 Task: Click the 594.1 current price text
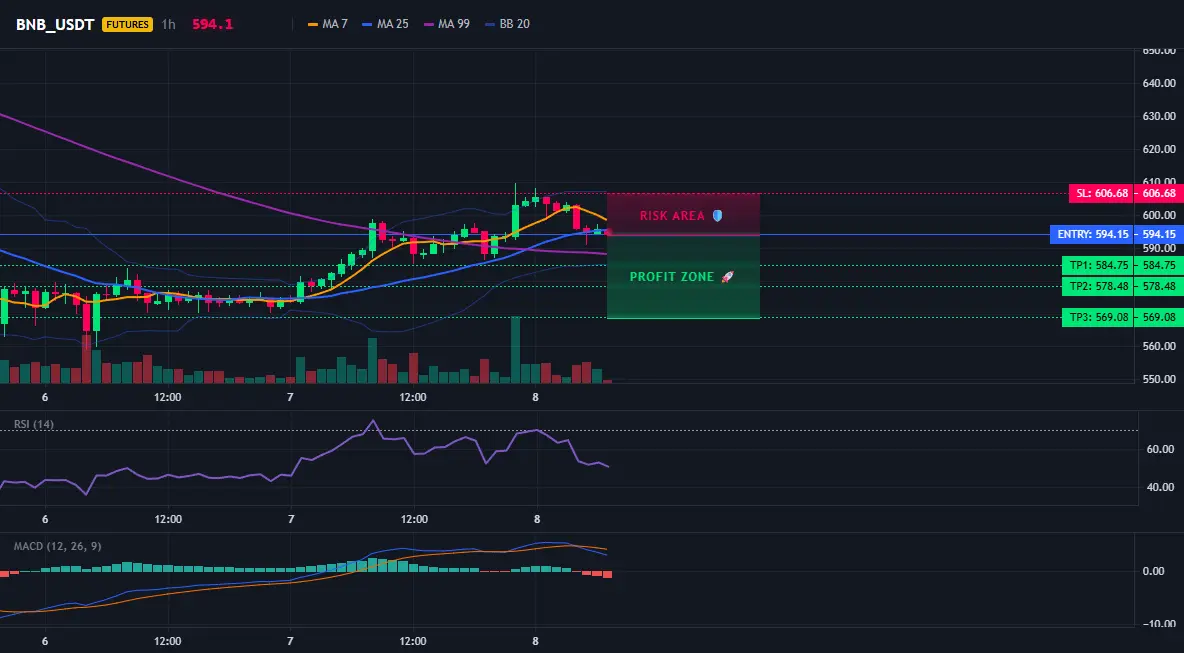click(x=212, y=24)
